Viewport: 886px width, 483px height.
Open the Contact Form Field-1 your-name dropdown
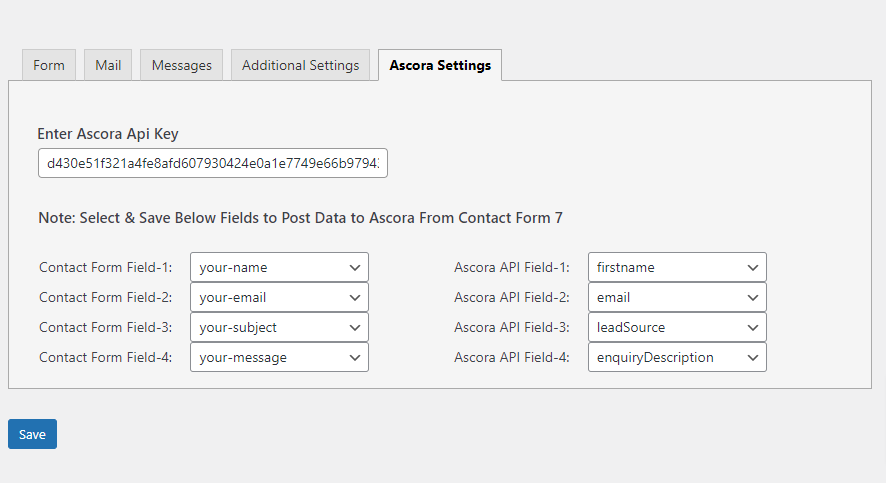(x=279, y=267)
